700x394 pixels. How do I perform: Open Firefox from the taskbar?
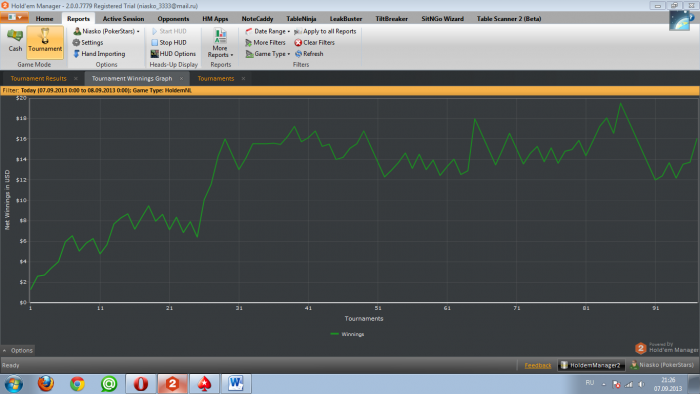click(46, 384)
